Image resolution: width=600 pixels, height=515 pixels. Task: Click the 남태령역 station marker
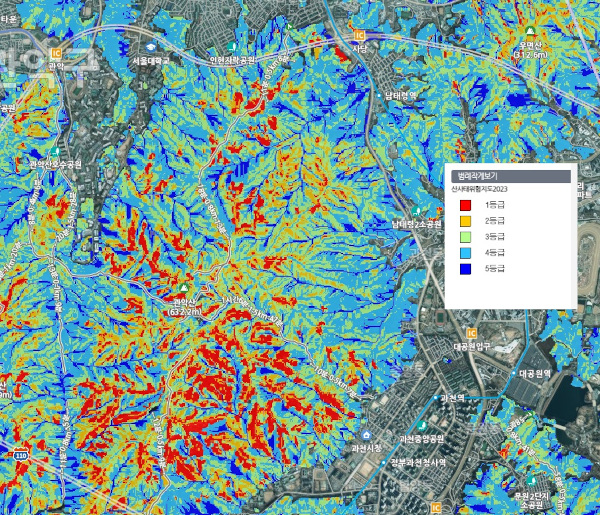(x=379, y=95)
